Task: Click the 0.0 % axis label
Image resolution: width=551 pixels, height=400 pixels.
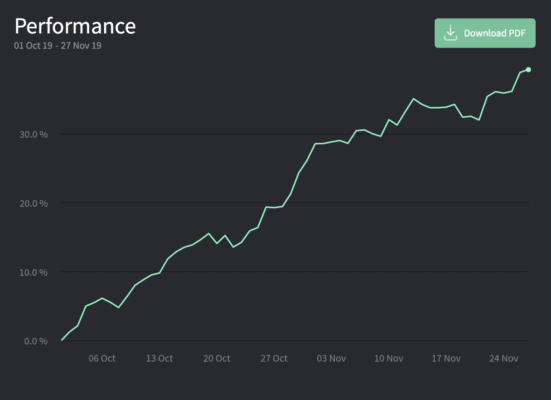Action: [x=36, y=341]
